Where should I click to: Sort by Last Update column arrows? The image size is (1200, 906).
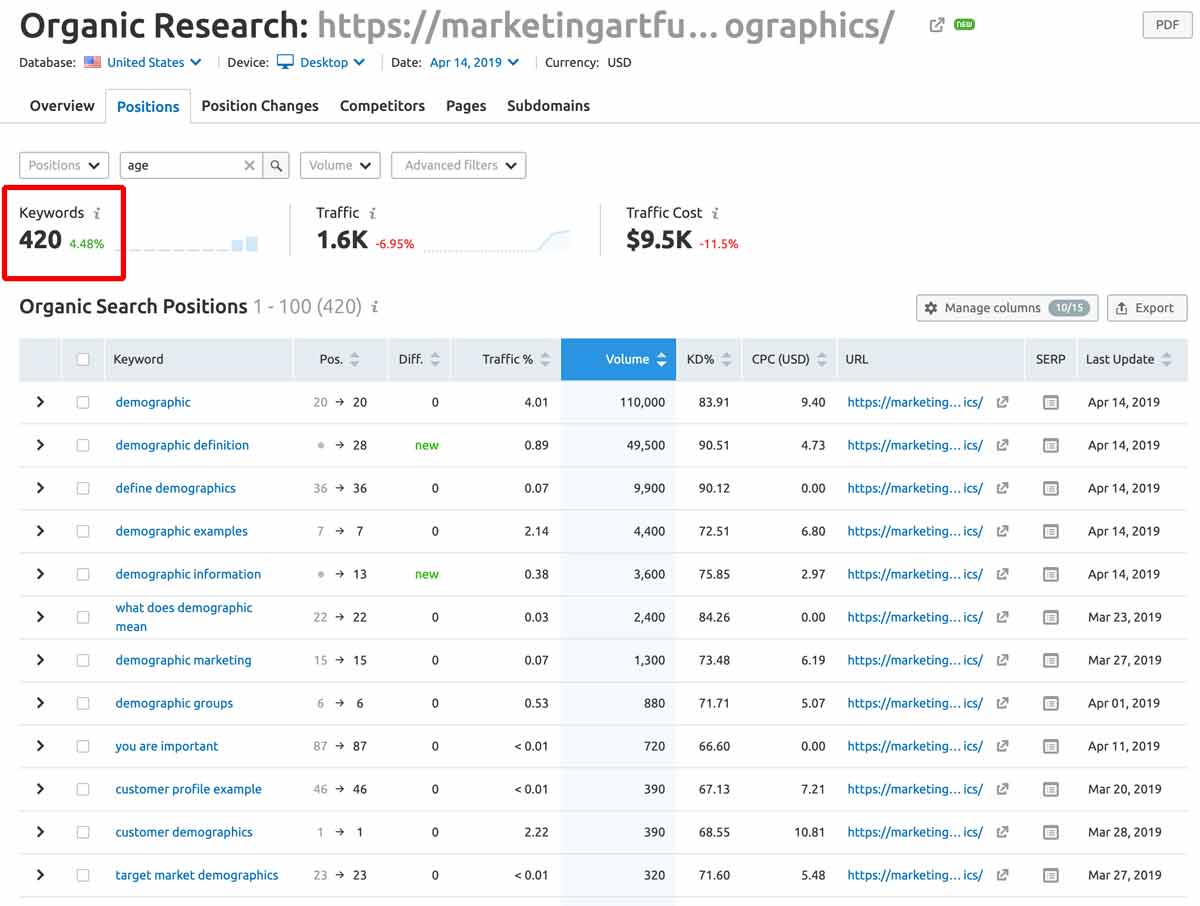[x=1167, y=360]
